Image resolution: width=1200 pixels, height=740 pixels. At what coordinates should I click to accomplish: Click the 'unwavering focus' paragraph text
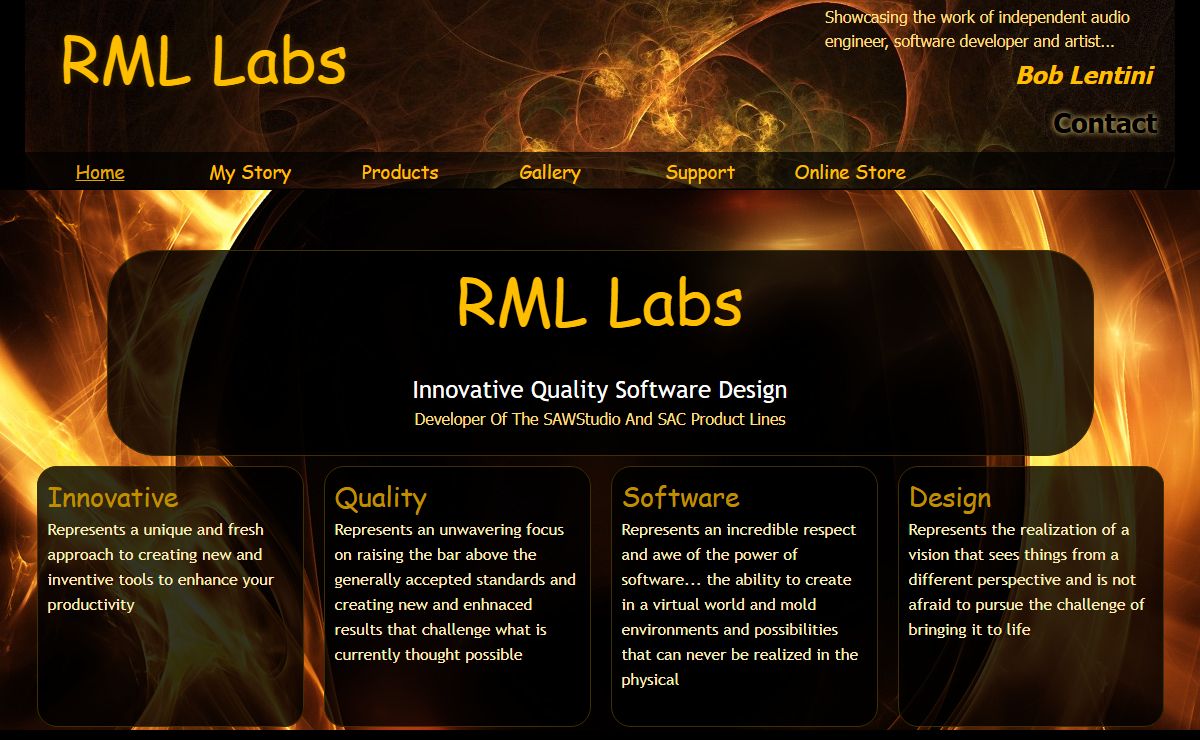pos(455,592)
